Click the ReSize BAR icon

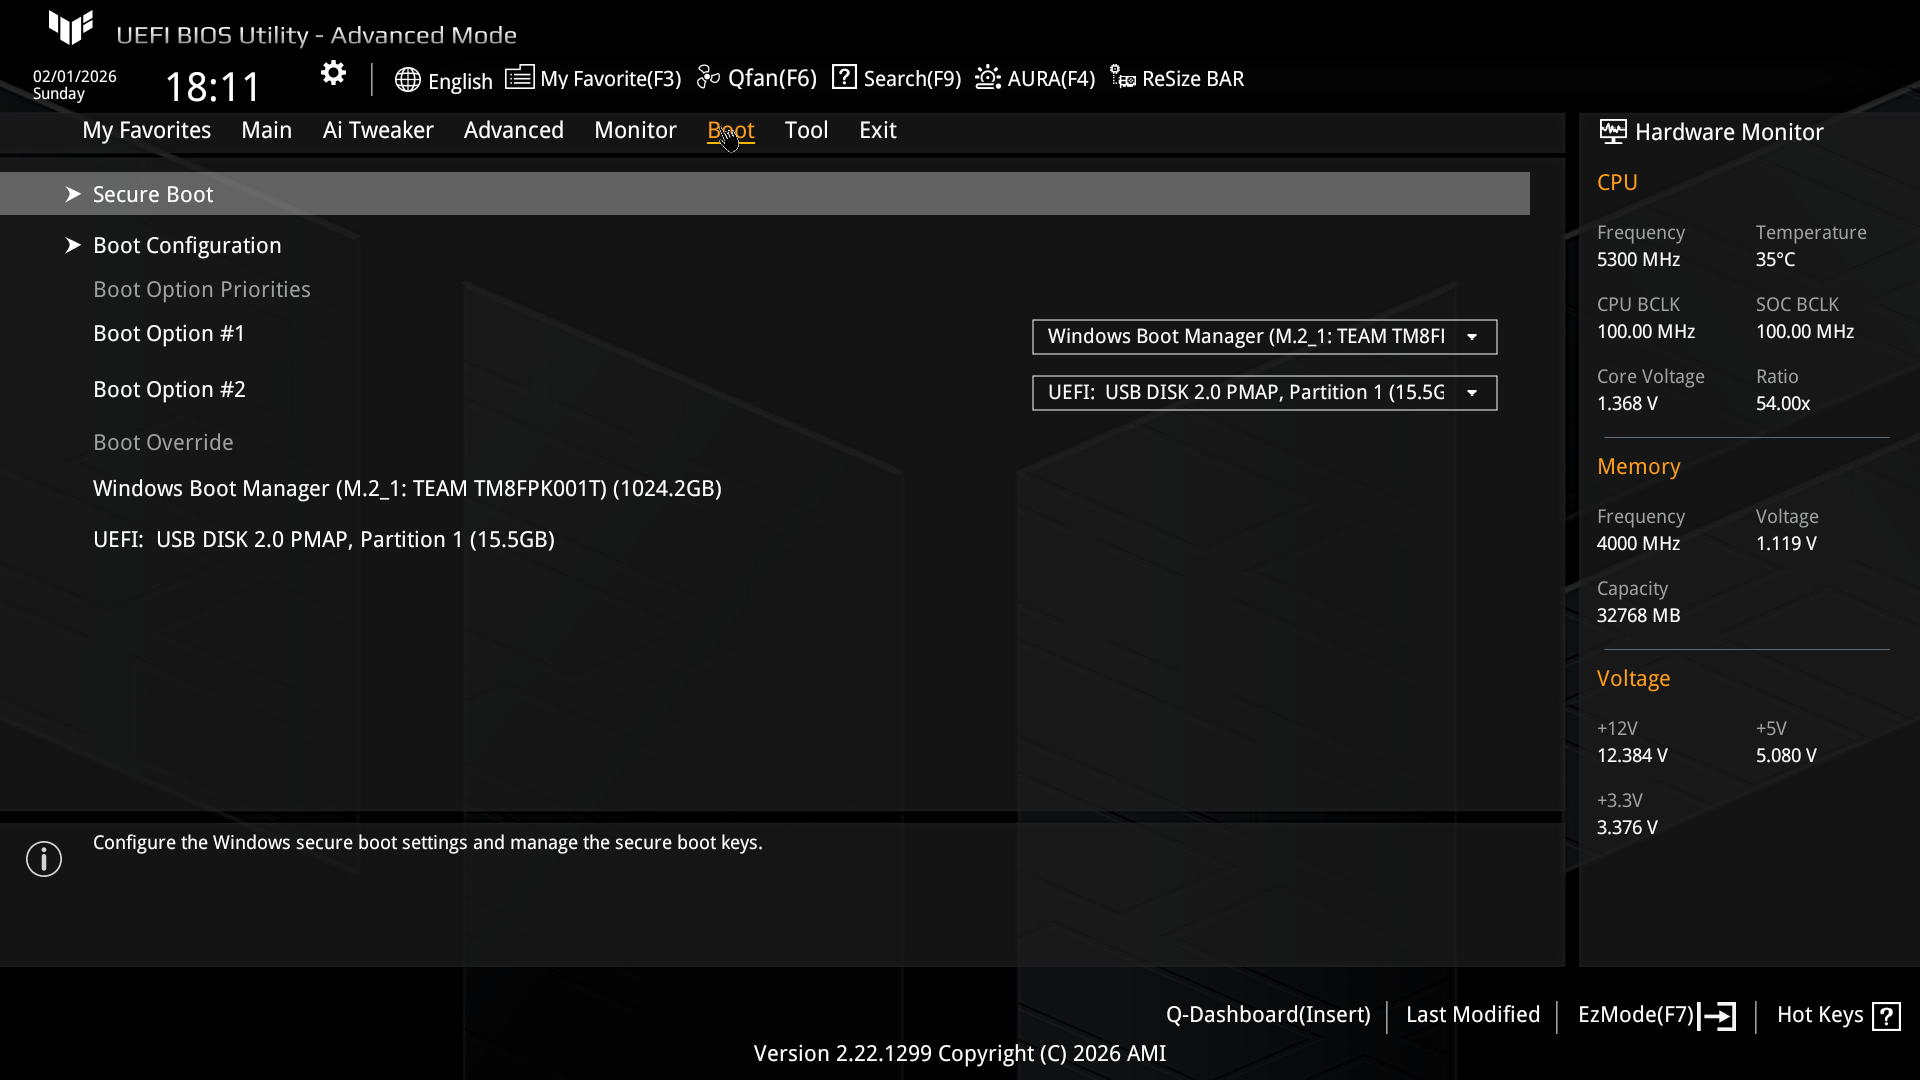click(x=1122, y=78)
